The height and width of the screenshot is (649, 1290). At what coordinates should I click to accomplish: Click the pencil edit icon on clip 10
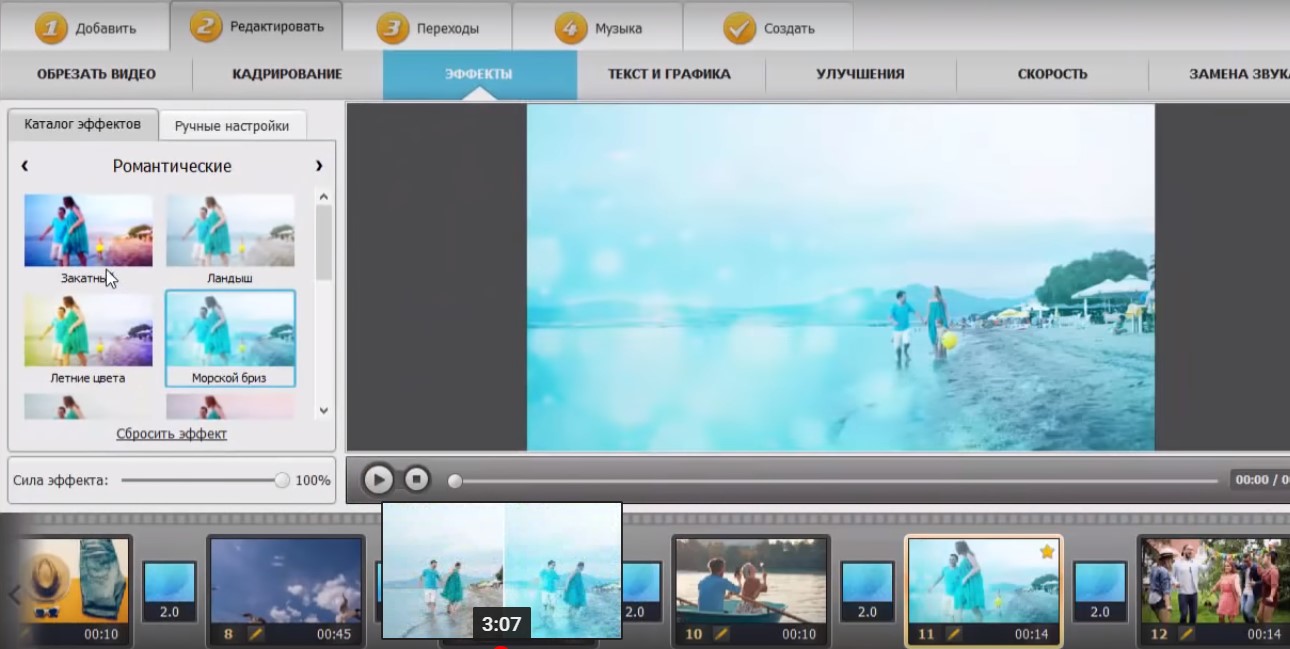[721, 634]
